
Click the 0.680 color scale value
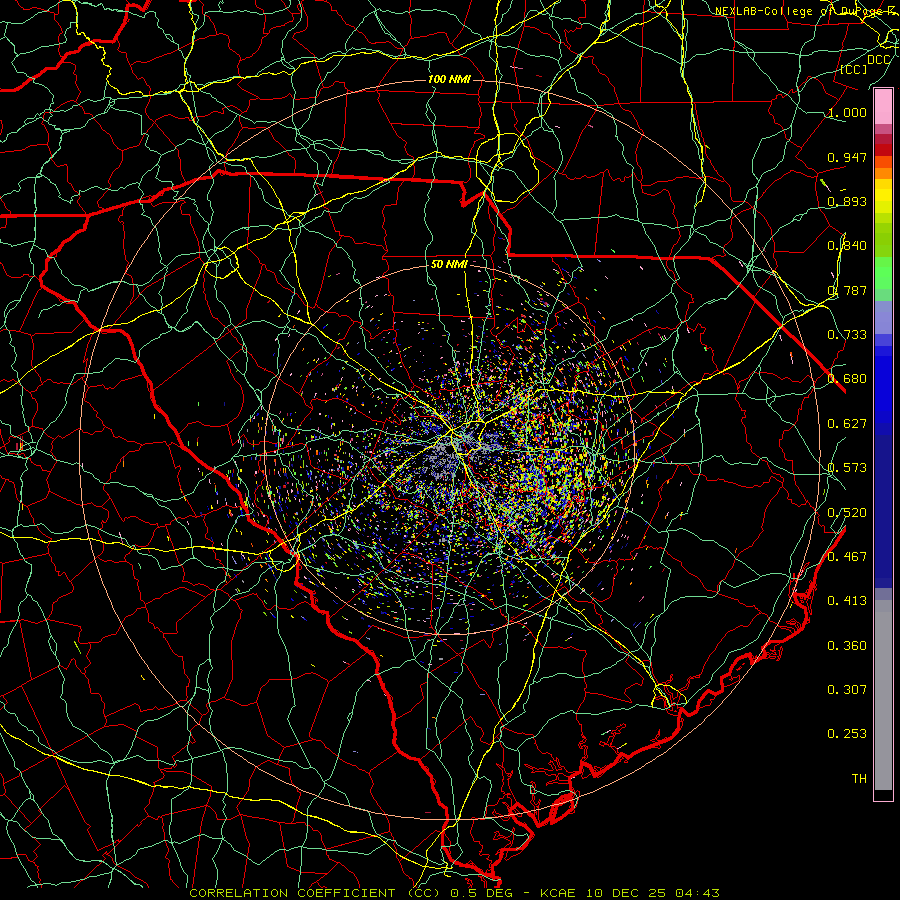click(847, 379)
